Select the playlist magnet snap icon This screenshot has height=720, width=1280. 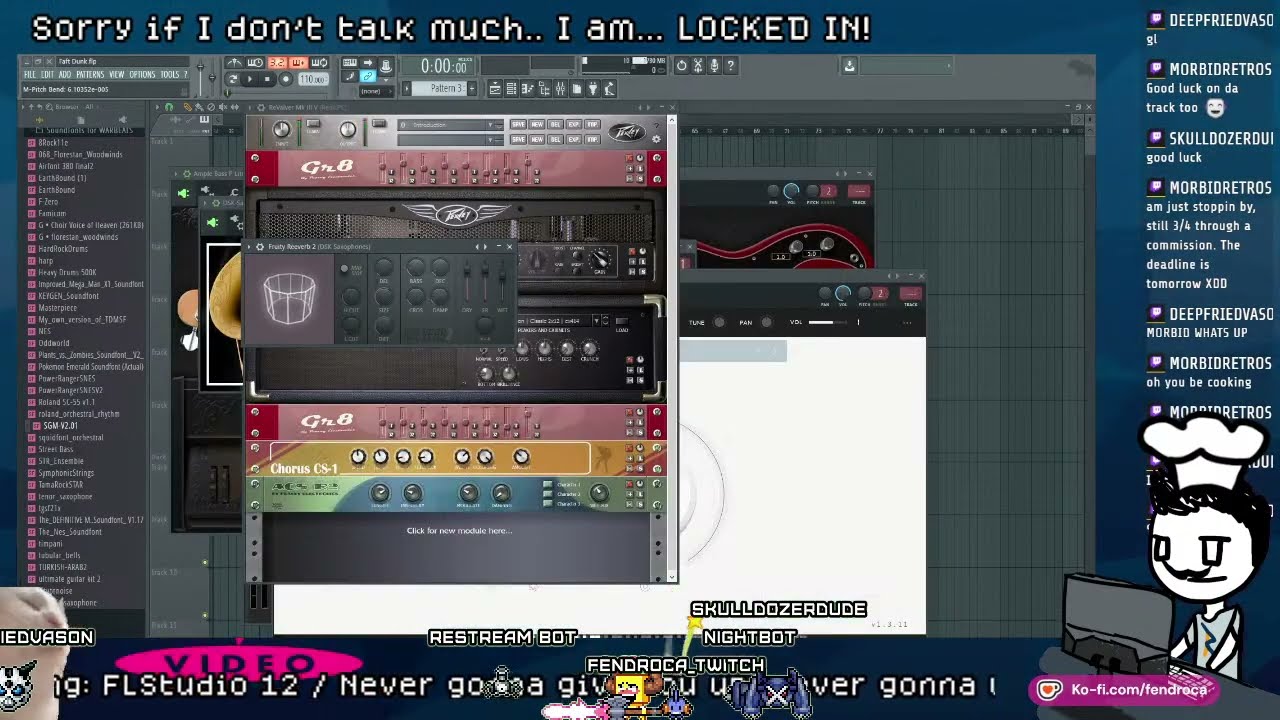[168, 107]
